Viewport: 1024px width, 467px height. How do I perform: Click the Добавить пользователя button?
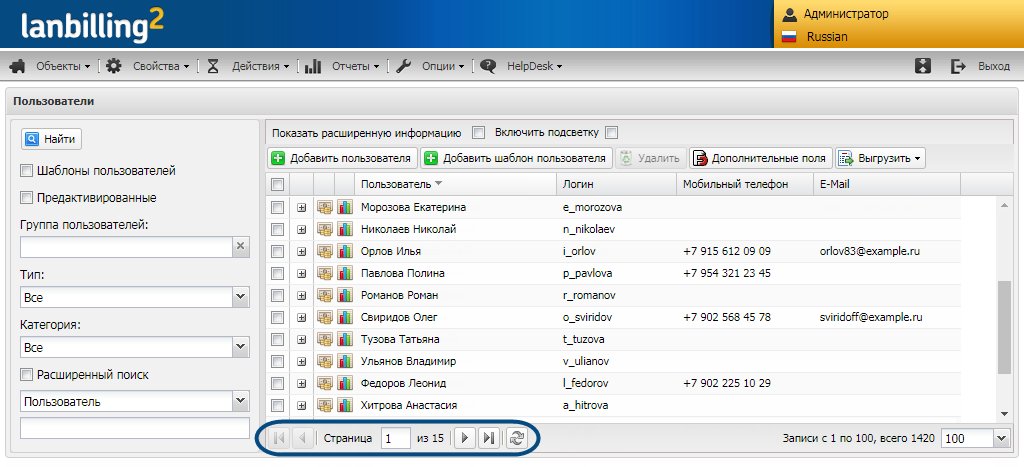click(x=341, y=158)
